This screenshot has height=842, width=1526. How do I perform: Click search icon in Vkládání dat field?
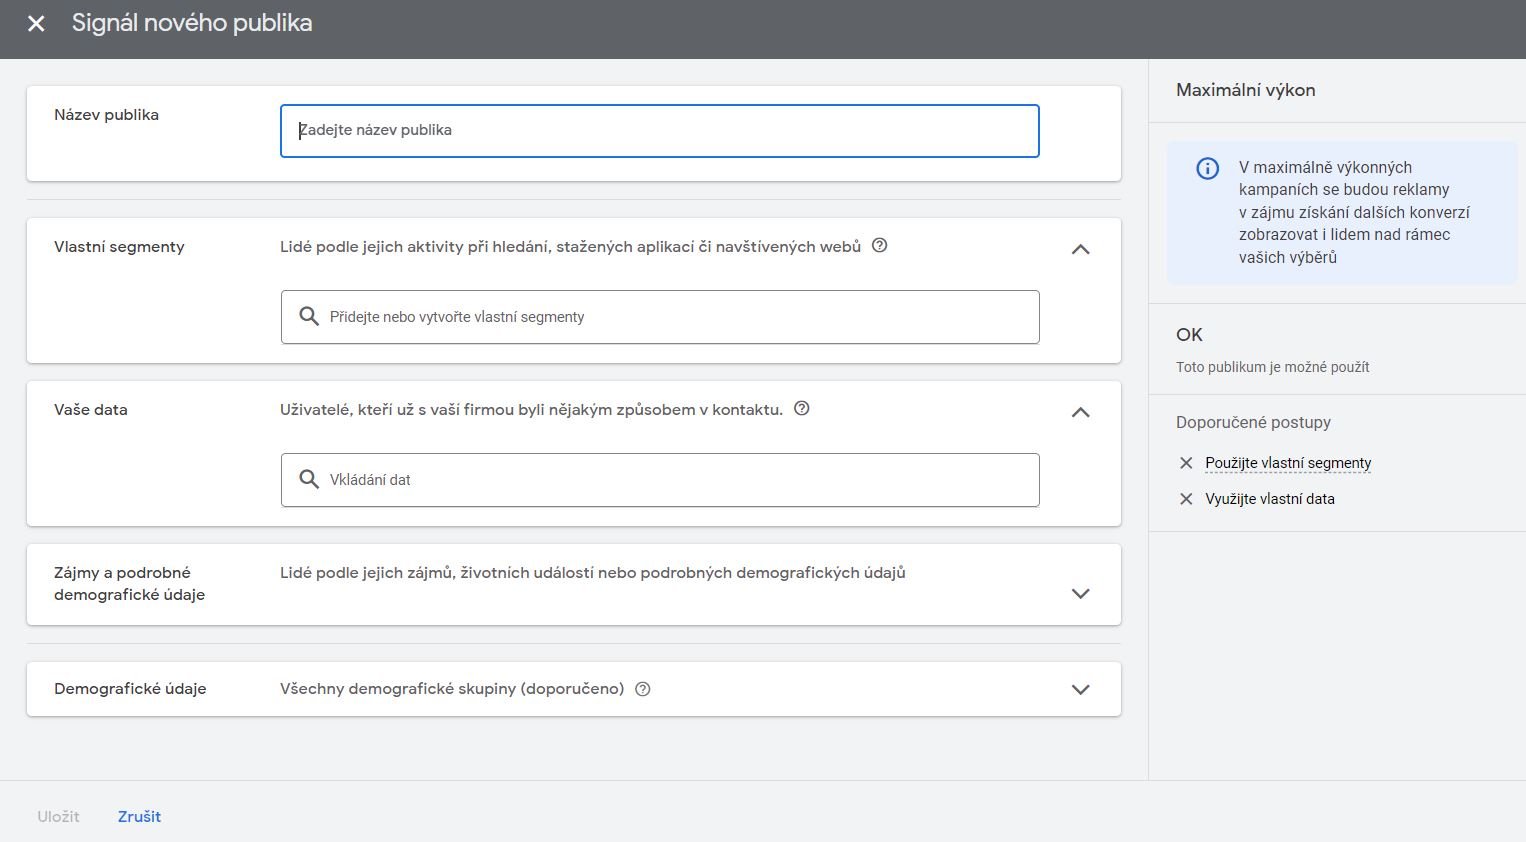pos(309,479)
